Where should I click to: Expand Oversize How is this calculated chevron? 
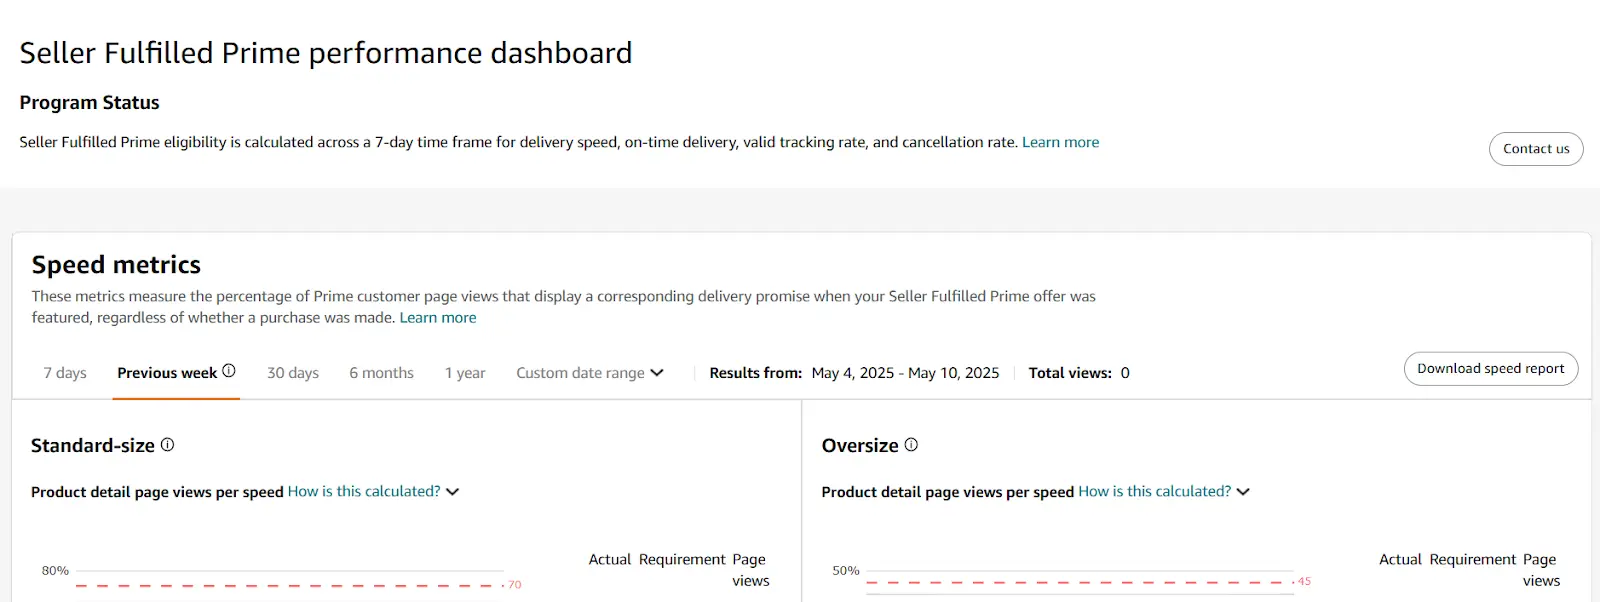[x=1243, y=492]
